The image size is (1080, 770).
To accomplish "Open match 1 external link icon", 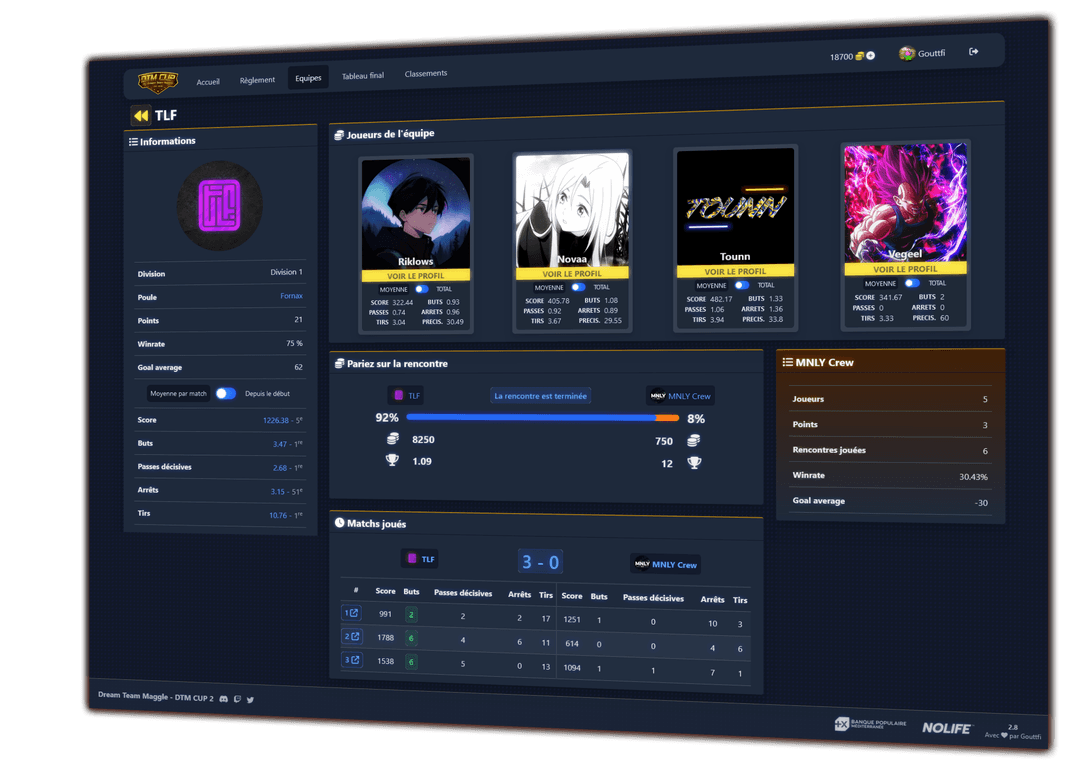I will click(351, 613).
